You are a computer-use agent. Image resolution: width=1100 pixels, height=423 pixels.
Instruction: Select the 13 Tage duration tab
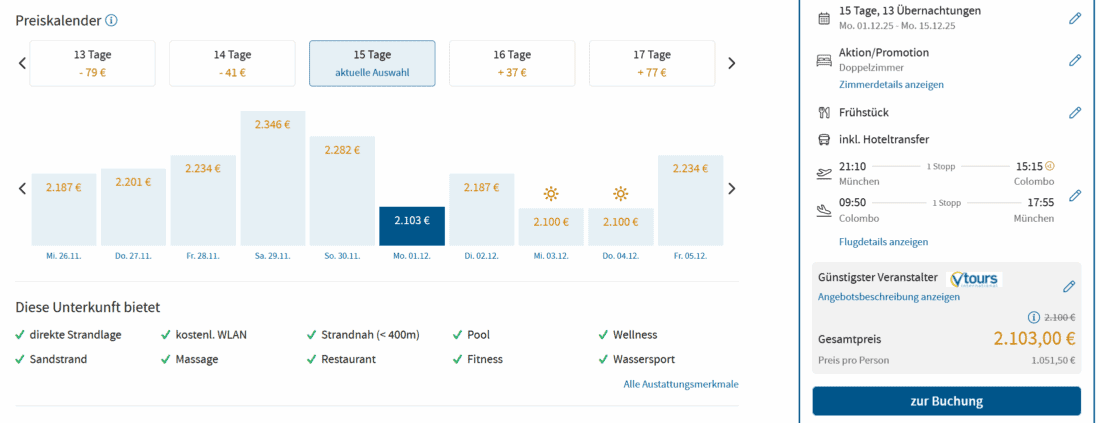(93, 63)
